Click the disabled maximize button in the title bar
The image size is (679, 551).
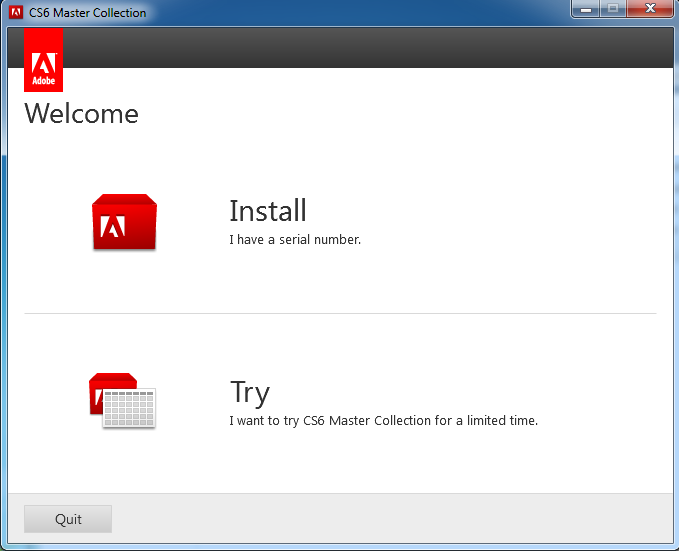pyautogui.click(x=613, y=9)
